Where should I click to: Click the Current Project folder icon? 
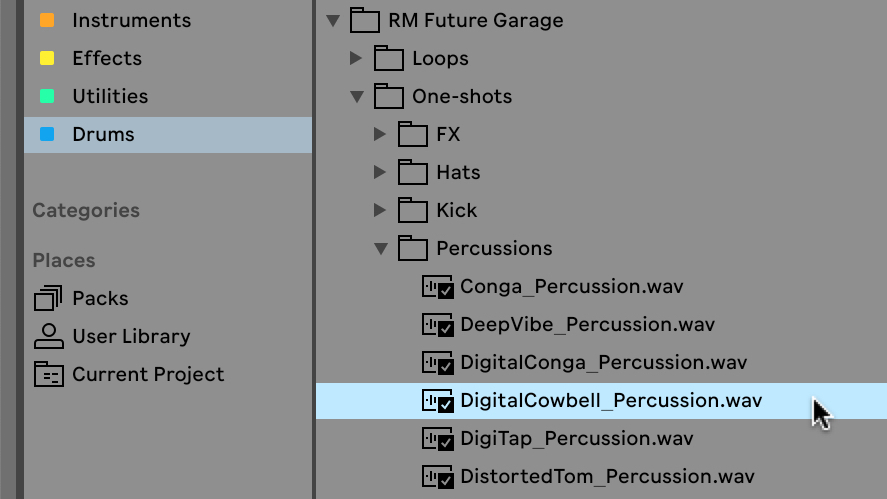(x=49, y=374)
